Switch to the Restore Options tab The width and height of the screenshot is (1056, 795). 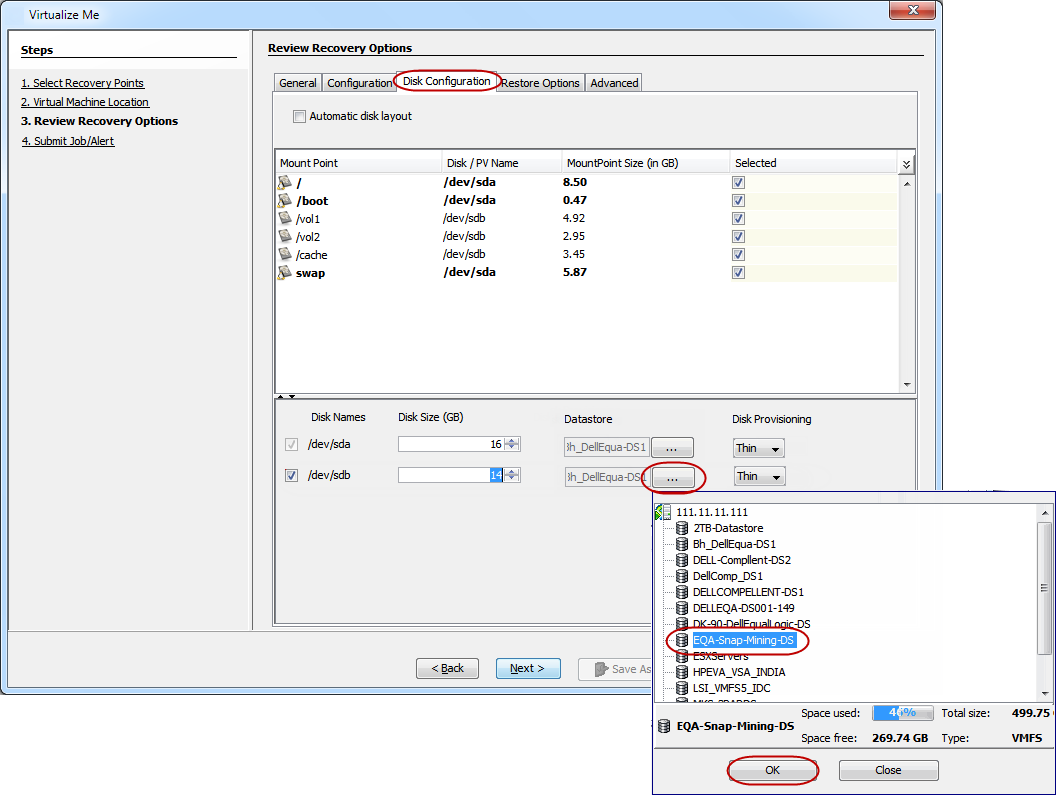[540, 83]
